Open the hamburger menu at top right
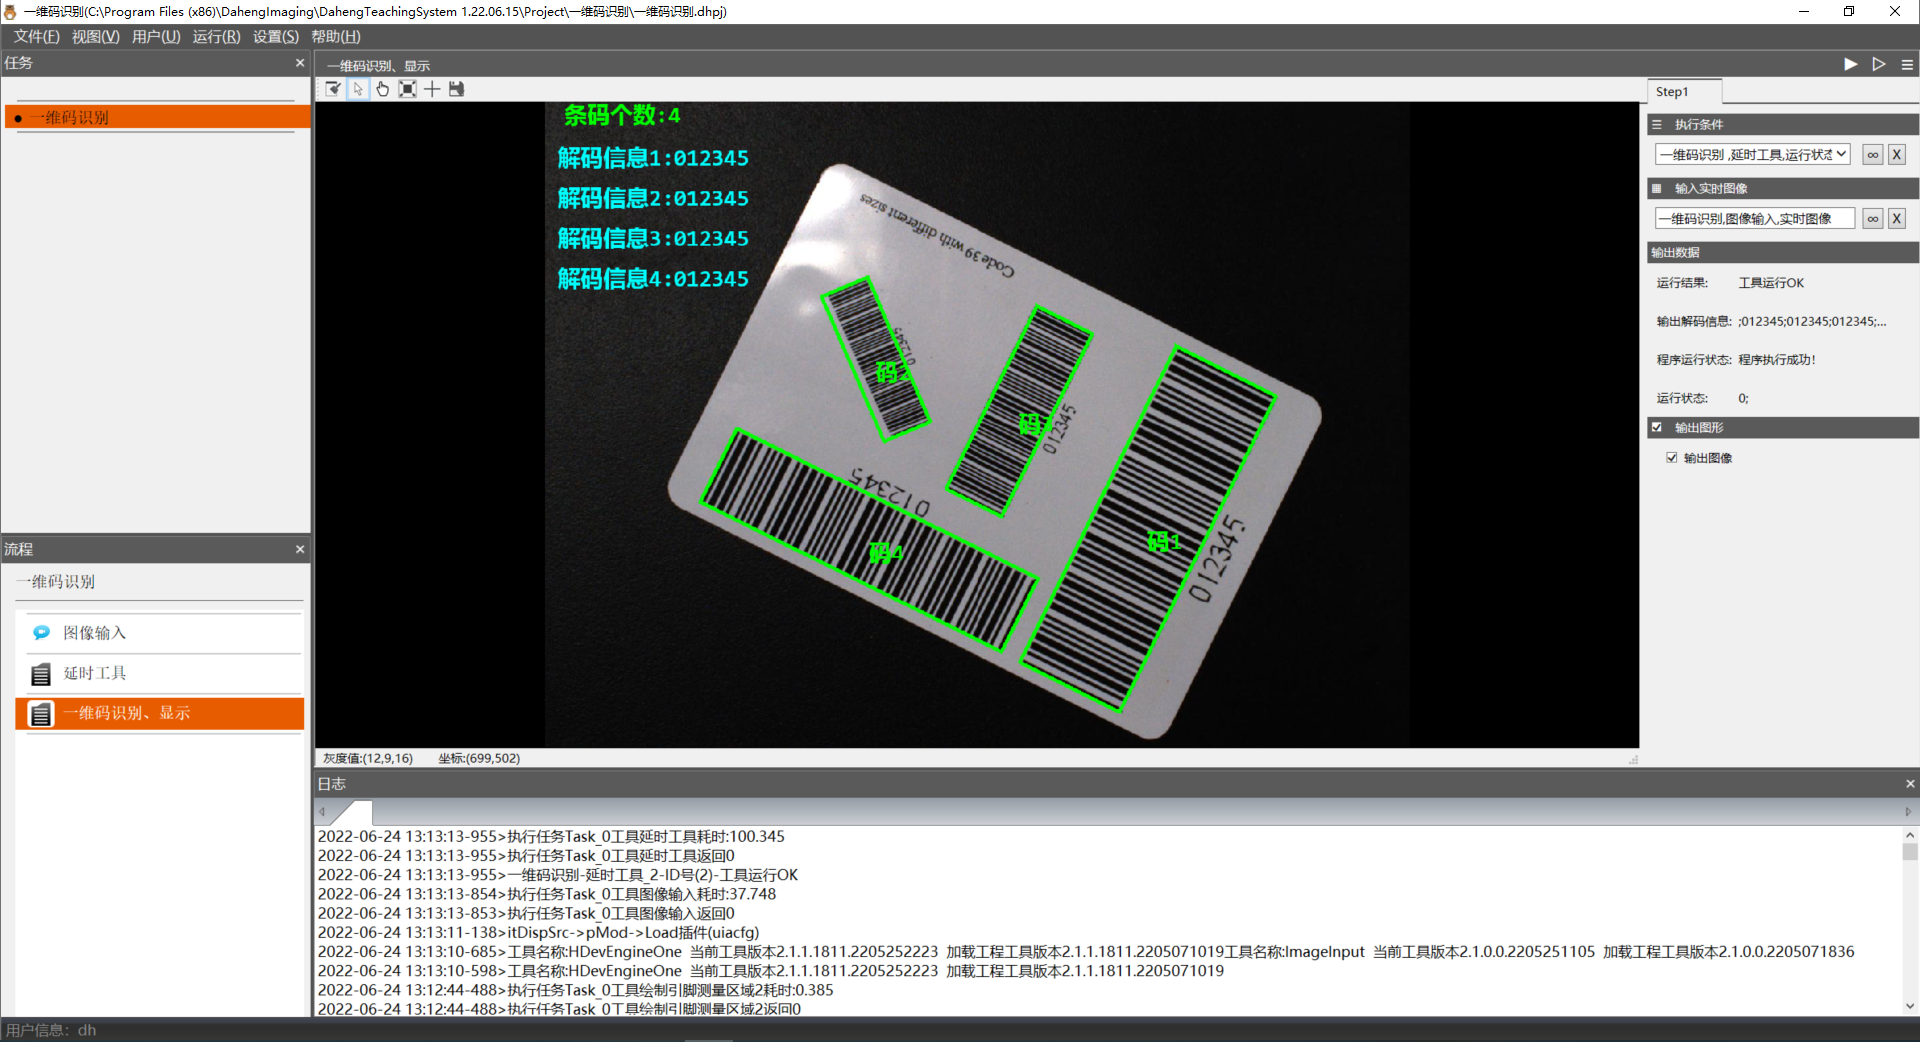 pyautogui.click(x=1907, y=64)
